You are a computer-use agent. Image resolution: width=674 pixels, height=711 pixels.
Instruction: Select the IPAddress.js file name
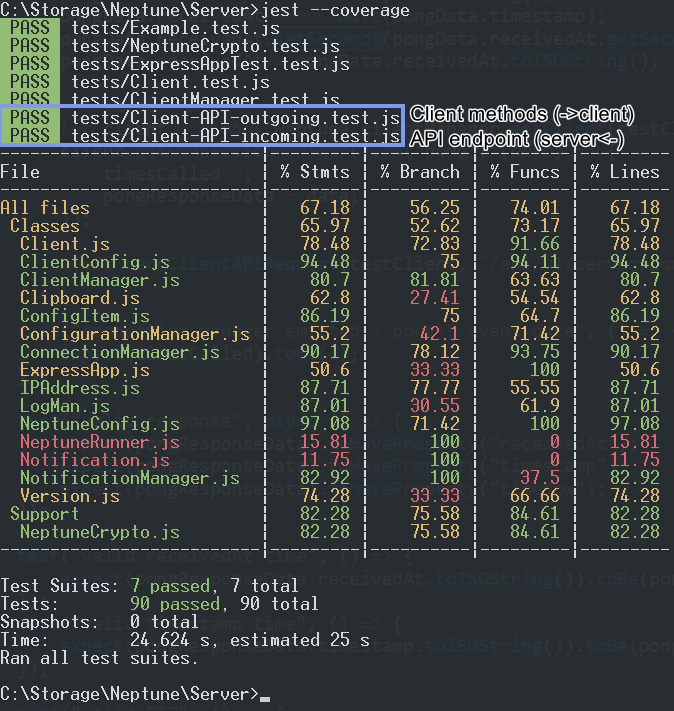click(x=80, y=388)
